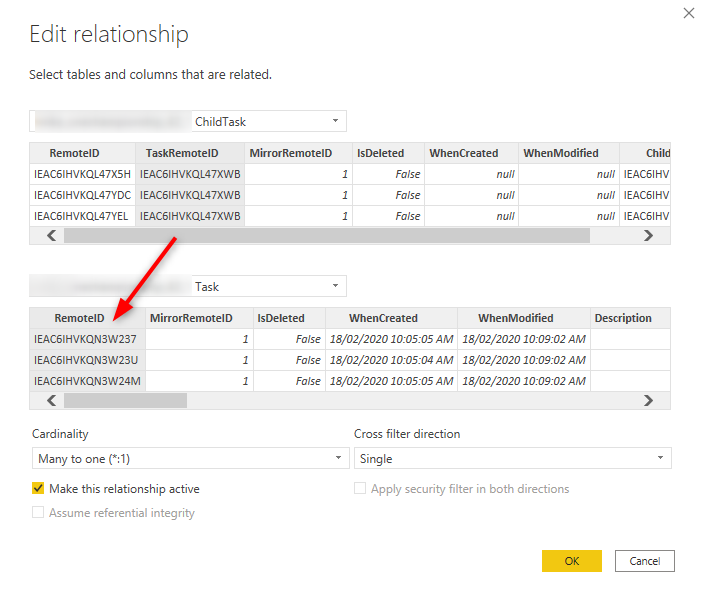Click the Child column header in ChildTask table
The width and height of the screenshot is (705, 601).
[645, 153]
